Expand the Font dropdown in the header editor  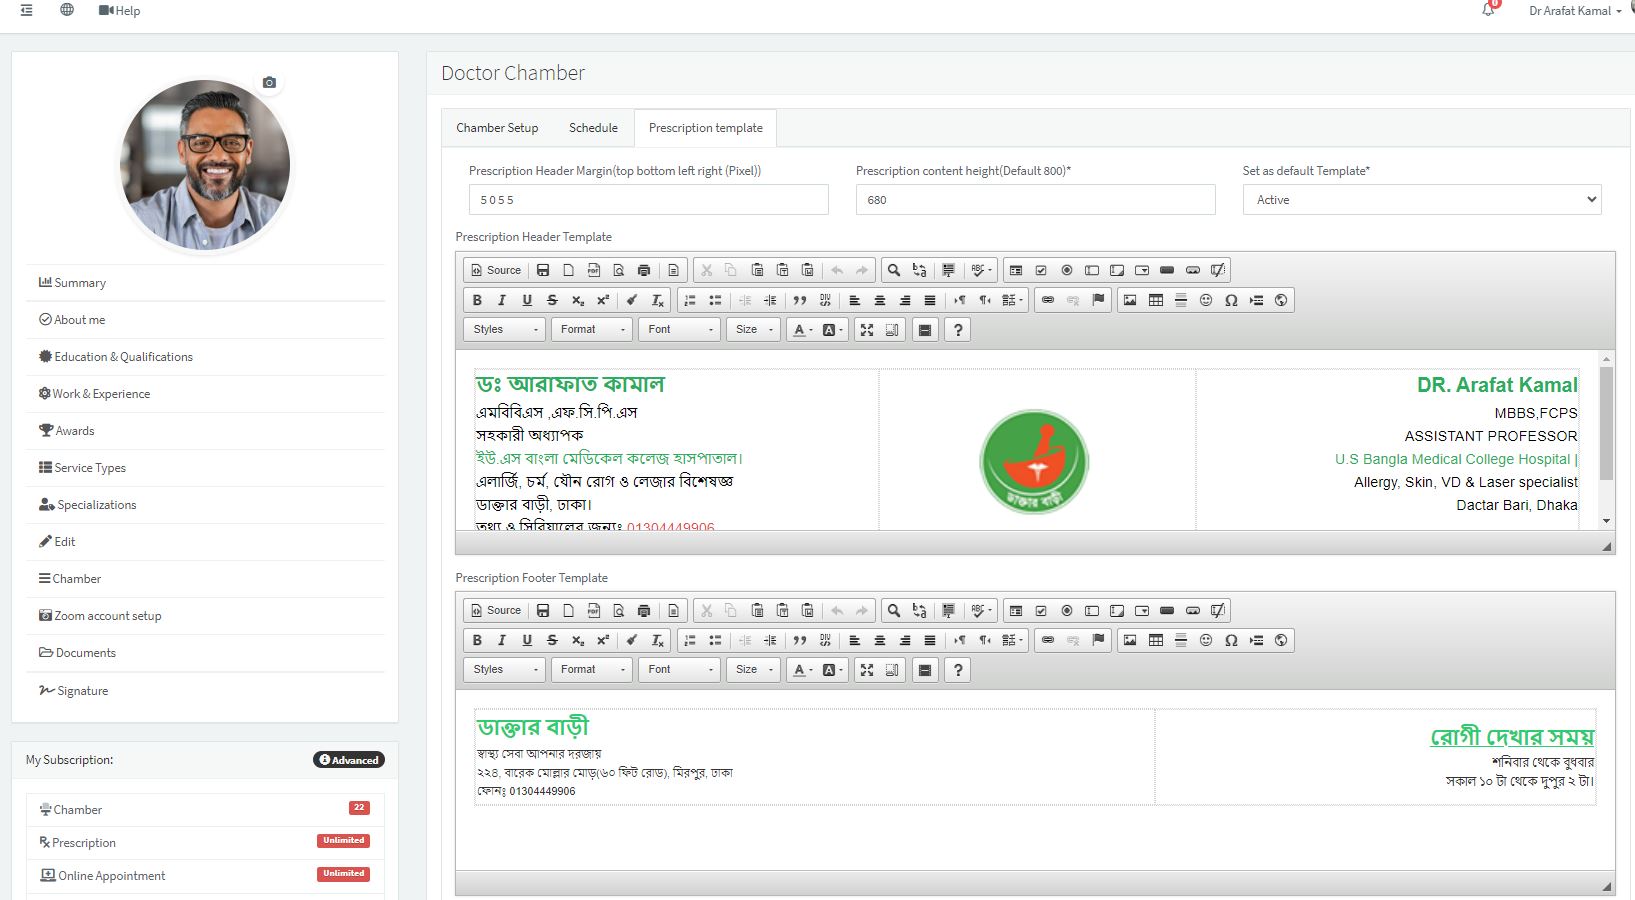point(680,330)
